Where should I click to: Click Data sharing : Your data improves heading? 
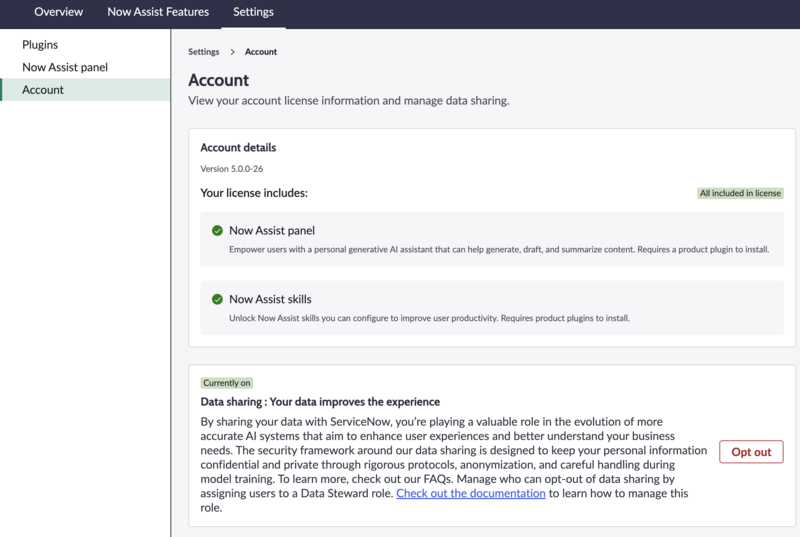pos(320,402)
